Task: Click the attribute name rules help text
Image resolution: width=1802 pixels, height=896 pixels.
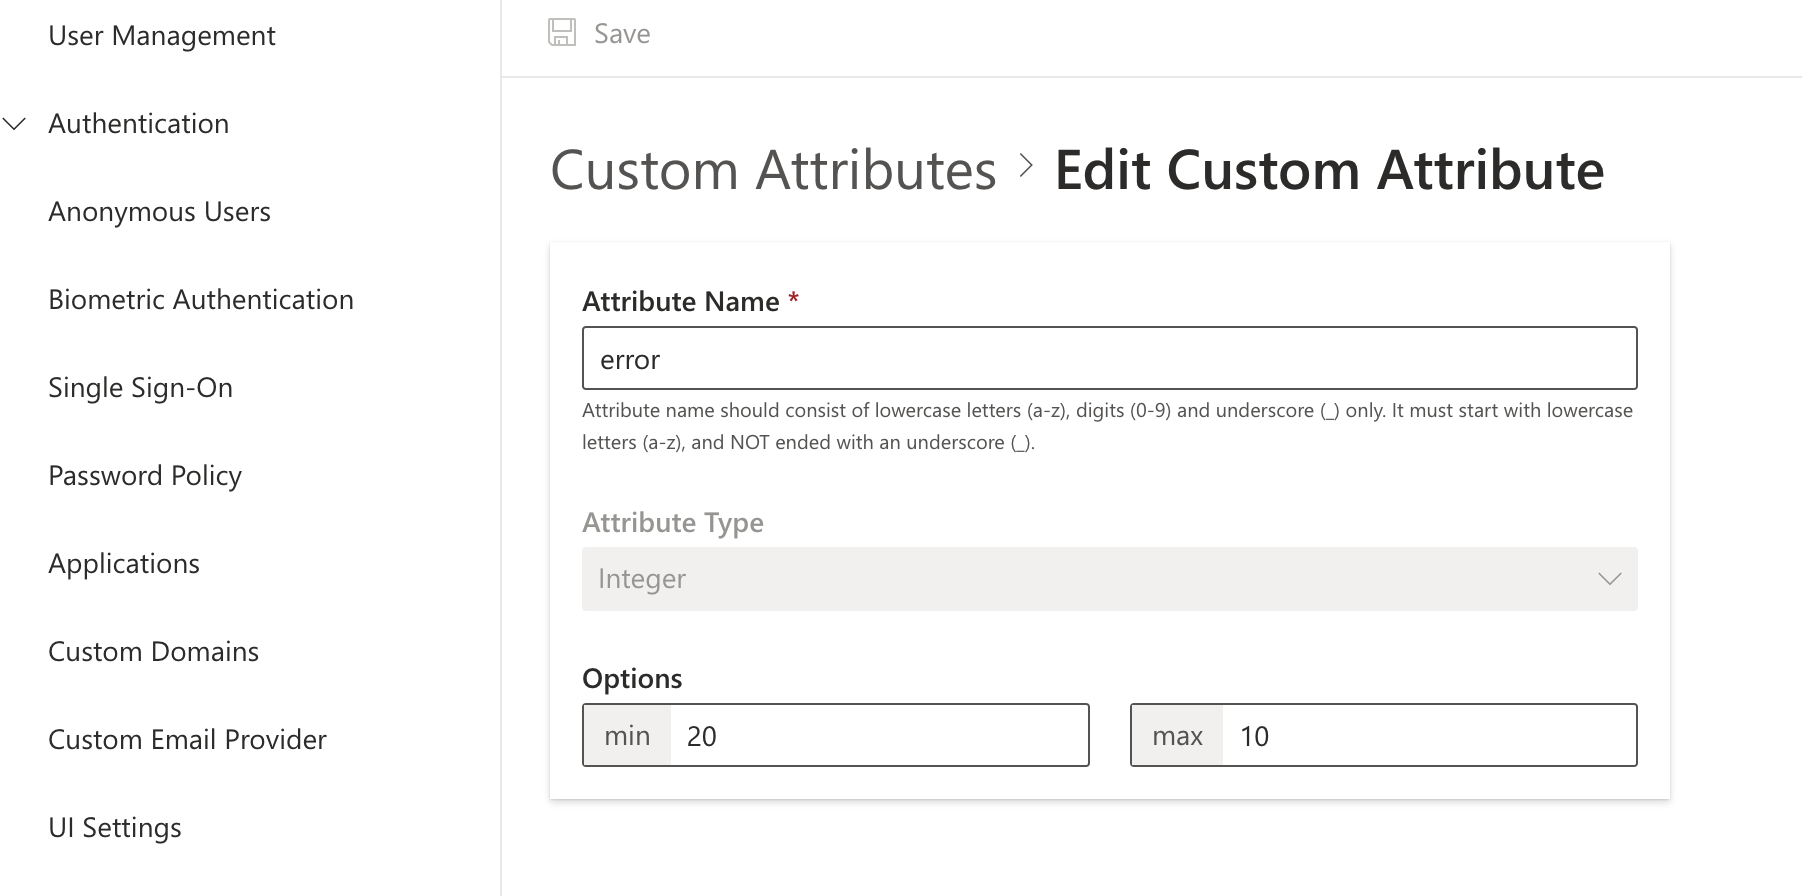Action: click(1108, 426)
